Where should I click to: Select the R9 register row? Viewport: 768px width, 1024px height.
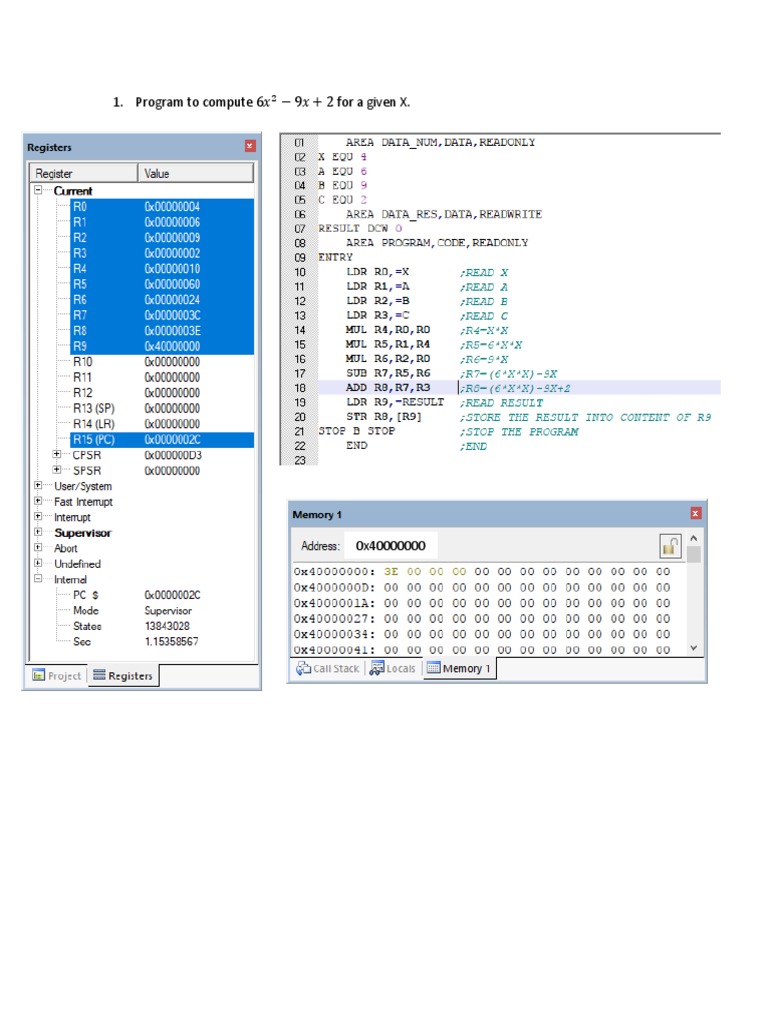tap(162, 346)
